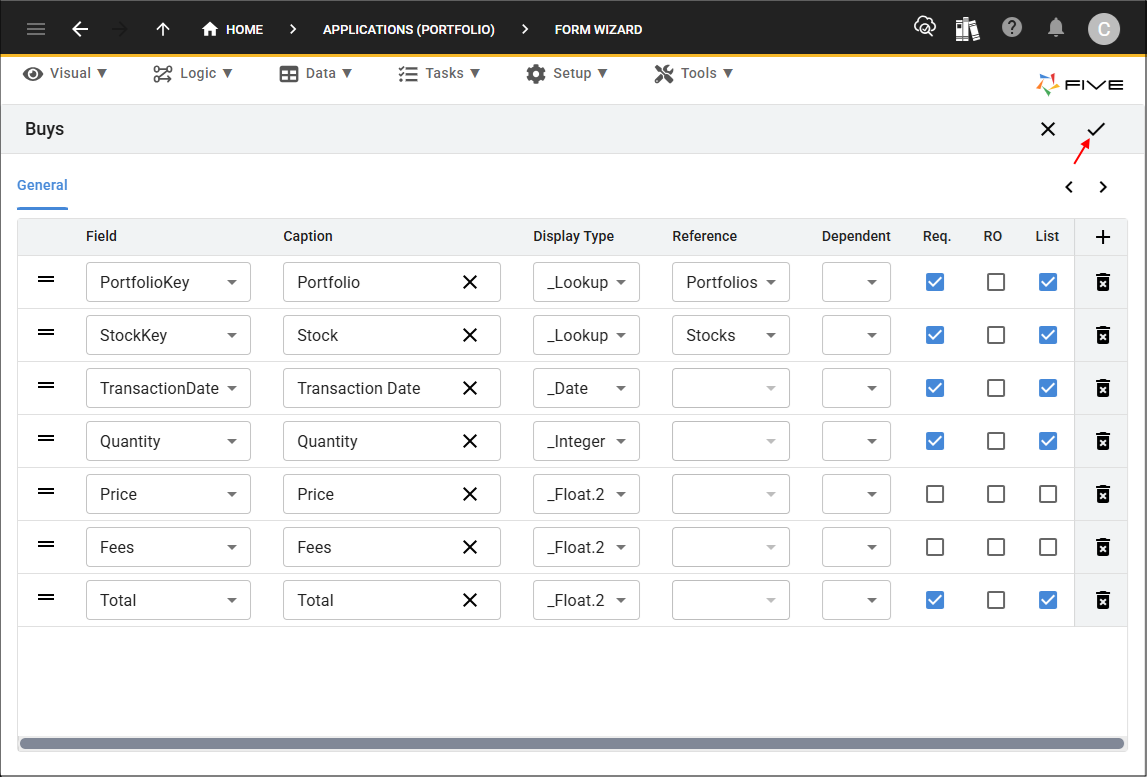The height and width of the screenshot is (777, 1147).
Task: View notifications bell
Action: (x=1056, y=28)
